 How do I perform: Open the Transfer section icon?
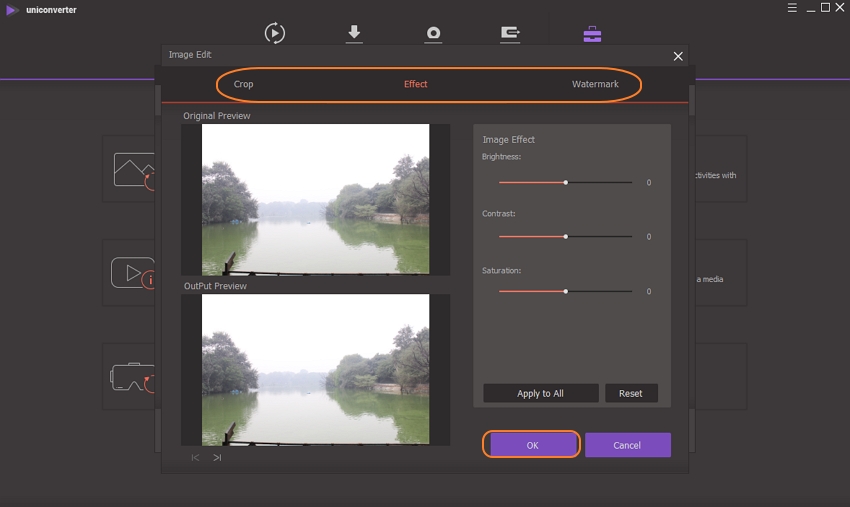point(510,33)
